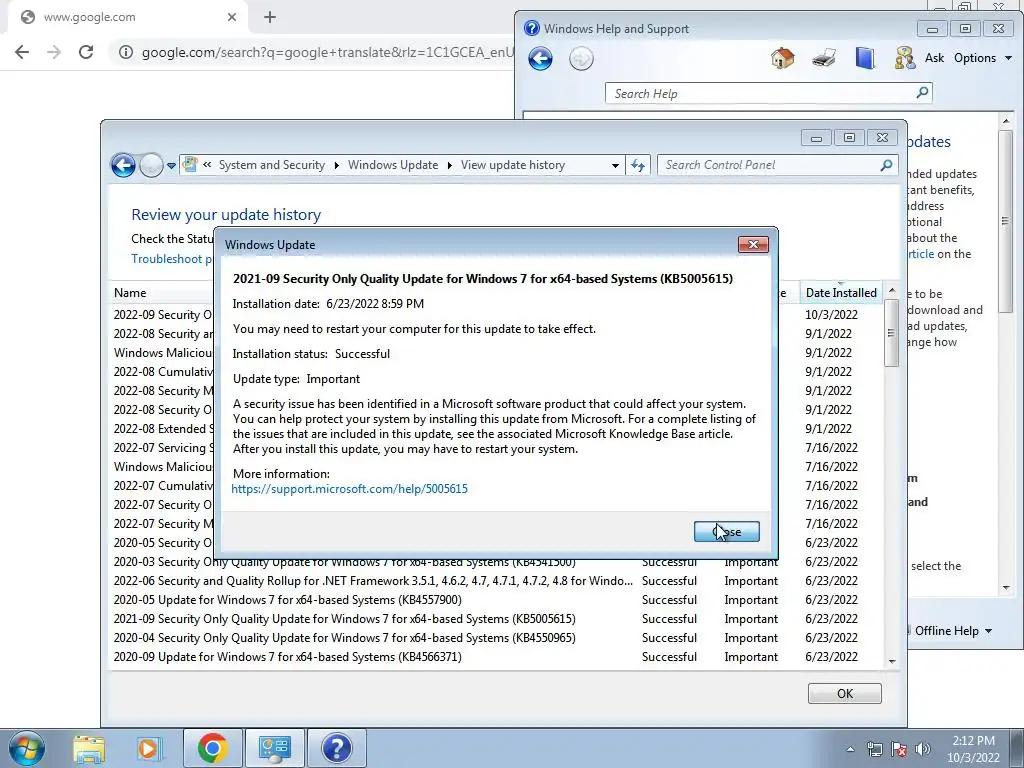The height and width of the screenshot is (768, 1024).
Task: Click back arrow in Control Panel window
Action: pyautogui.click(x=123, y=165)
